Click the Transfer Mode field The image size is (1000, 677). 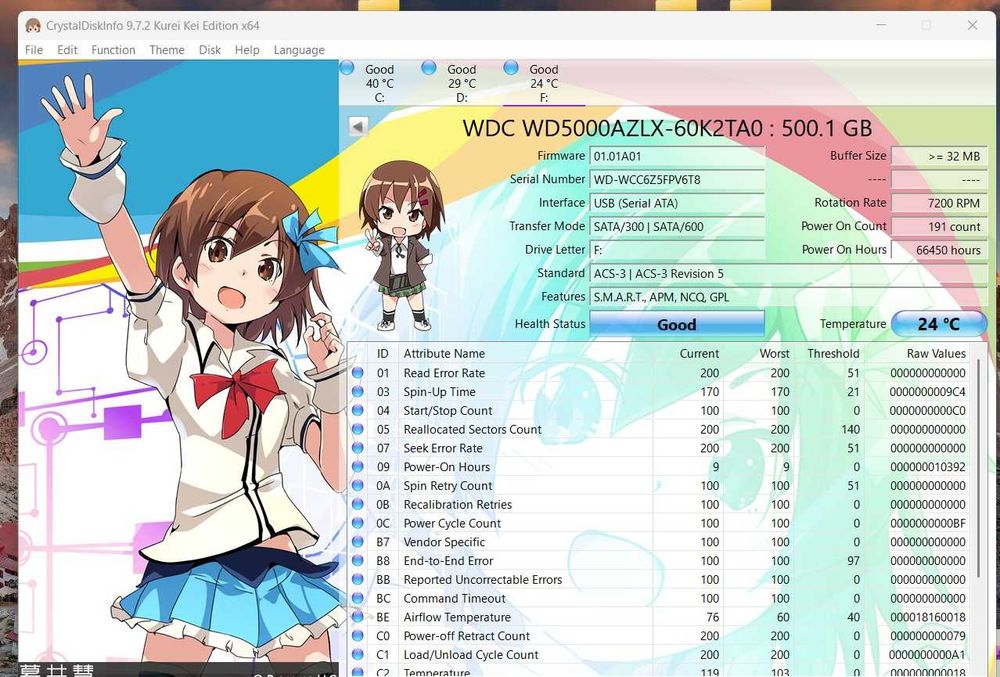point(677,226)
